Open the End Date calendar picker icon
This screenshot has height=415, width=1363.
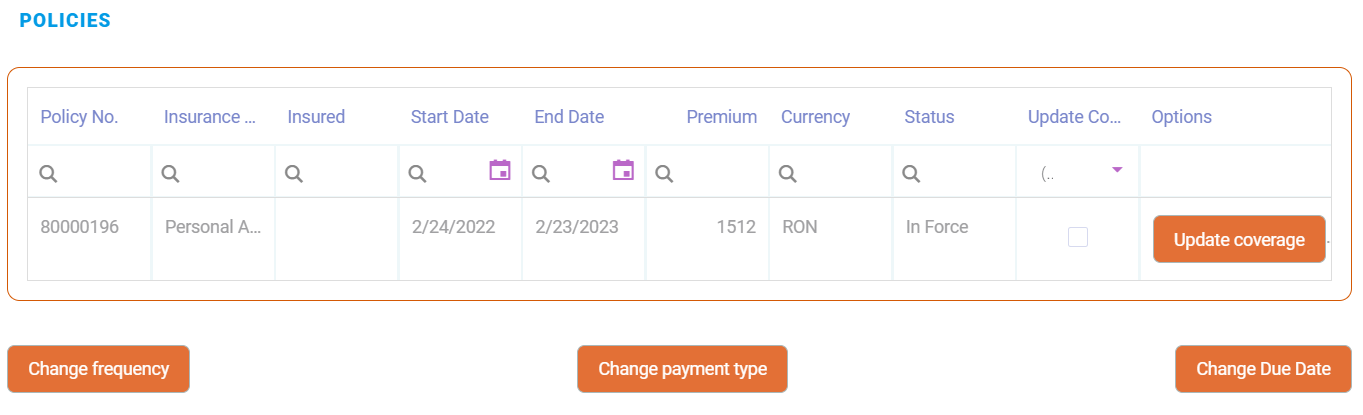[x=623, y=170]
